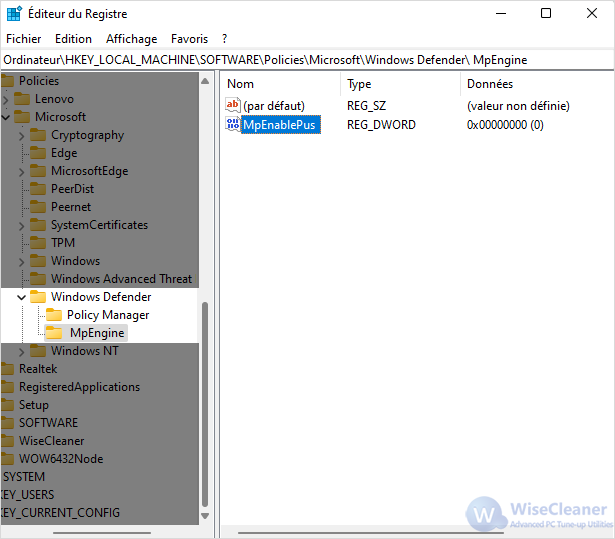Select the SOFTWARE subkey in the tree
Screen dimensions: 615x539
[x=48, y=423]
